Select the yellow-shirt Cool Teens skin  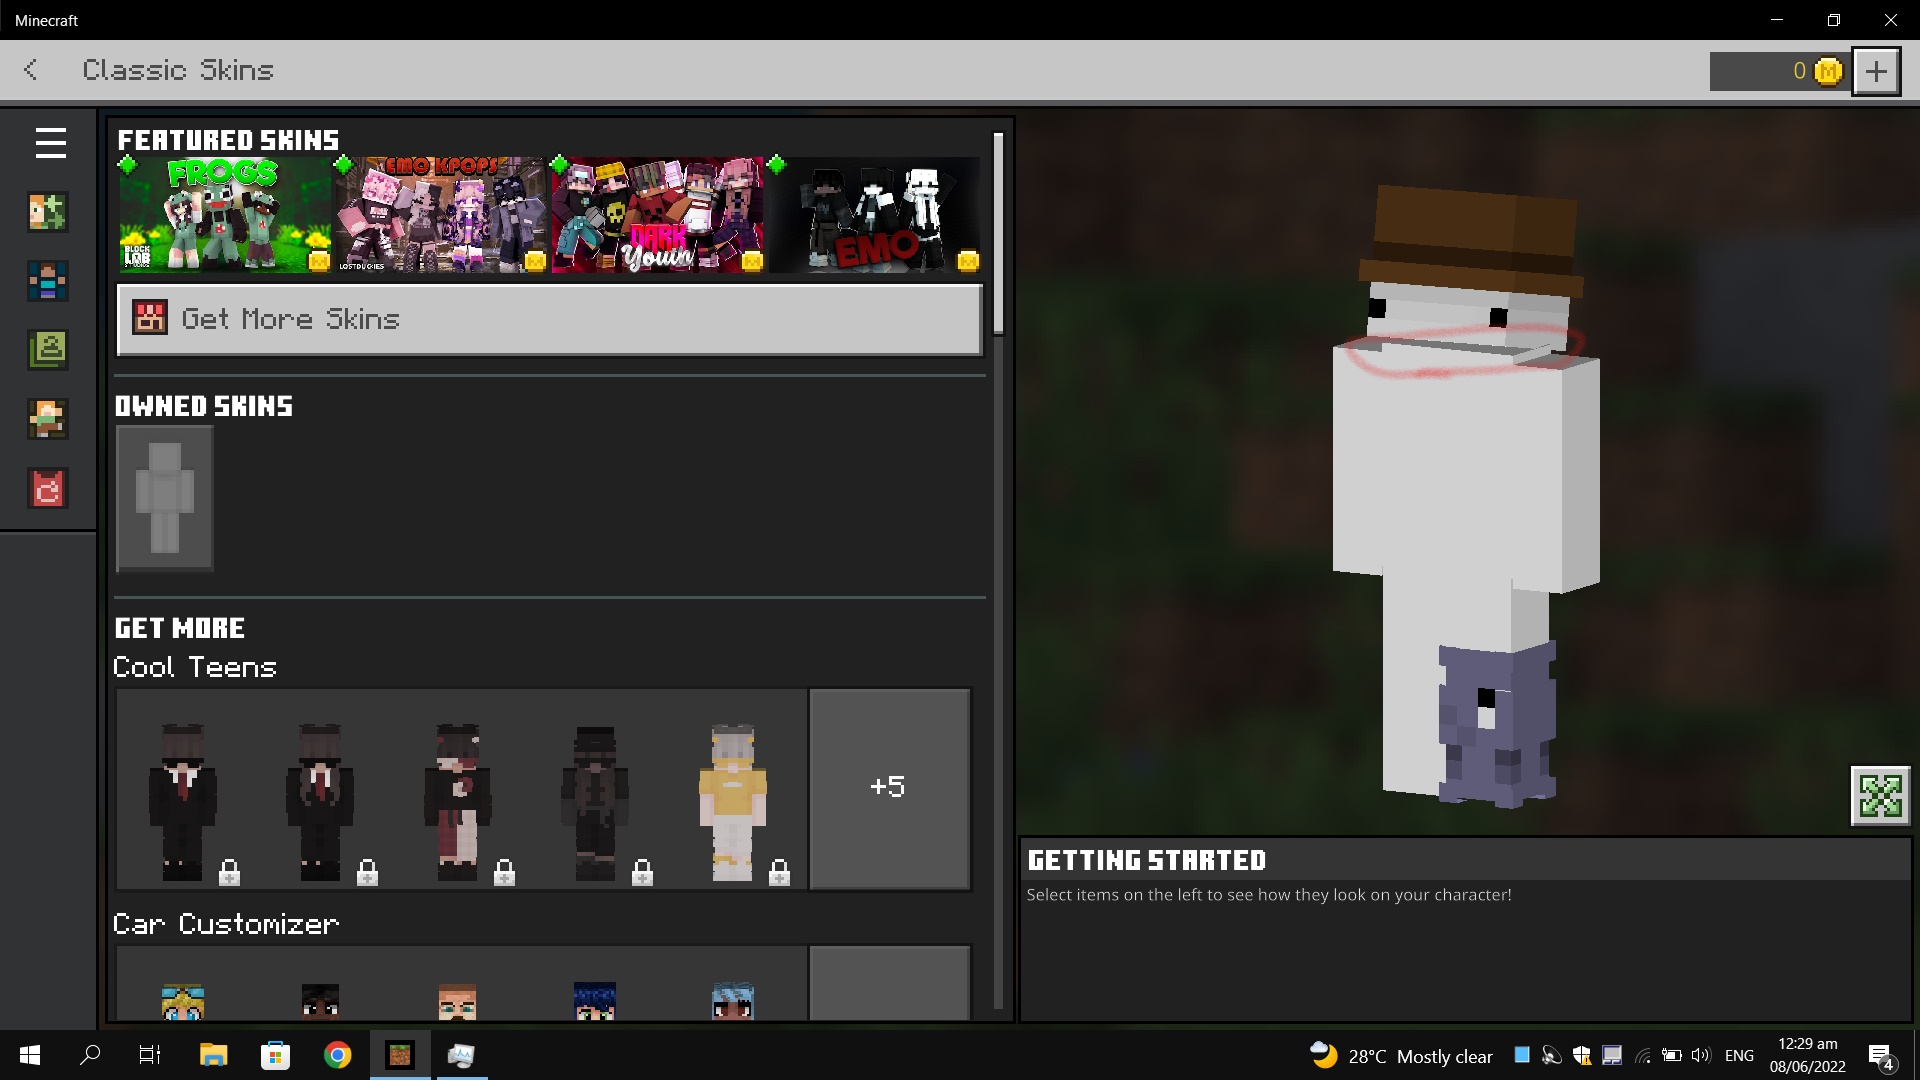click(733, 800)
